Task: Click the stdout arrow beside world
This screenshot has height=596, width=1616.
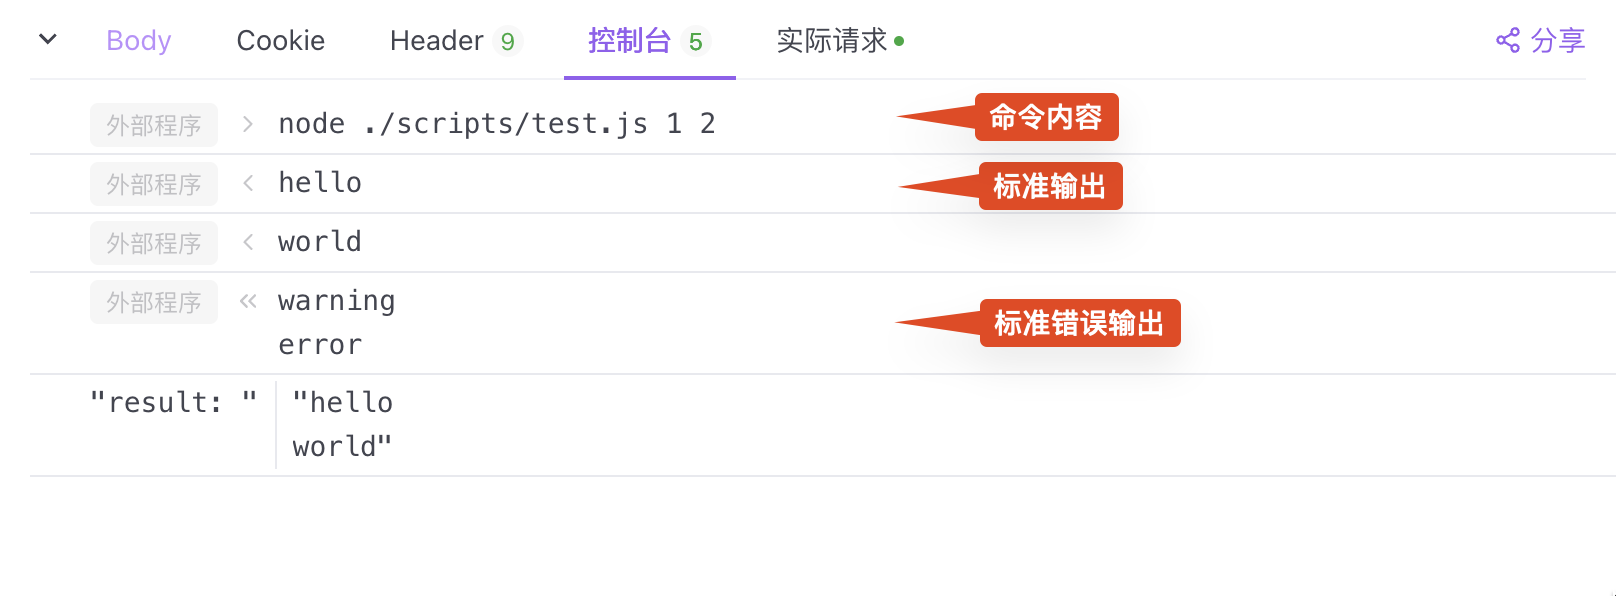Action: [248, 242]
